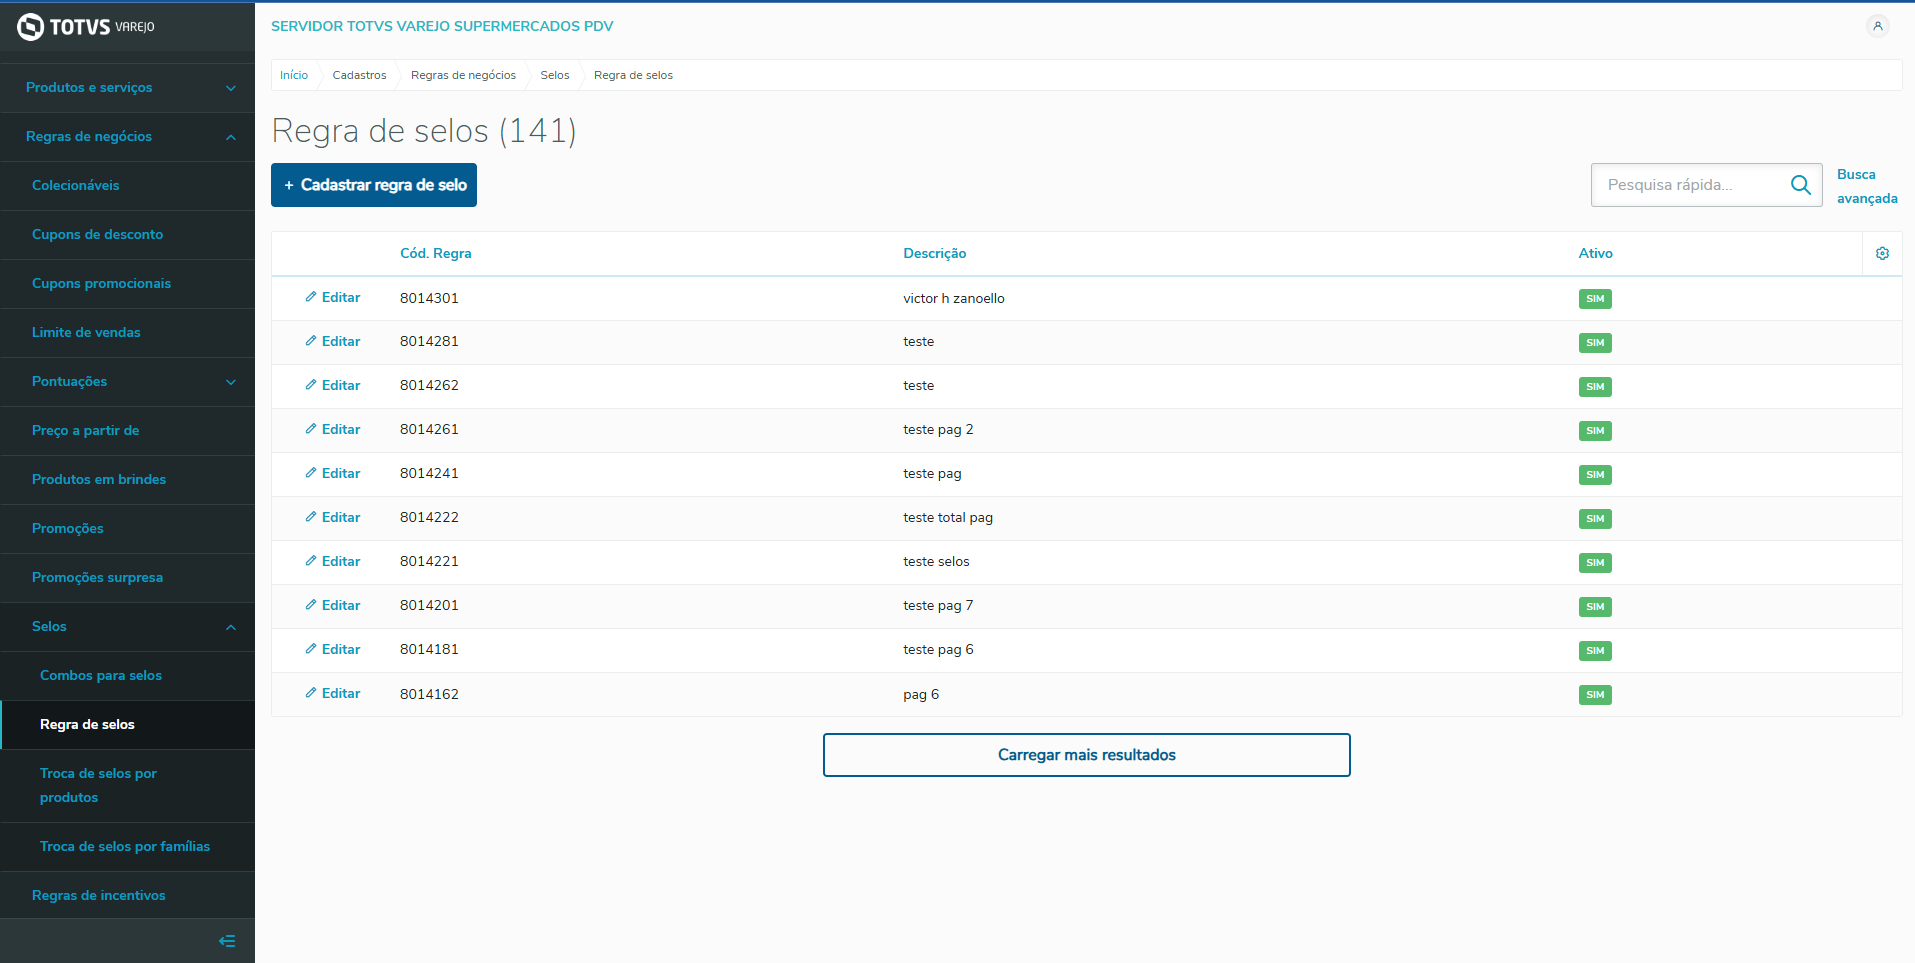Collapse Regras de negócios chevron
Screen dimensions: 1915x963
[231, 137]
